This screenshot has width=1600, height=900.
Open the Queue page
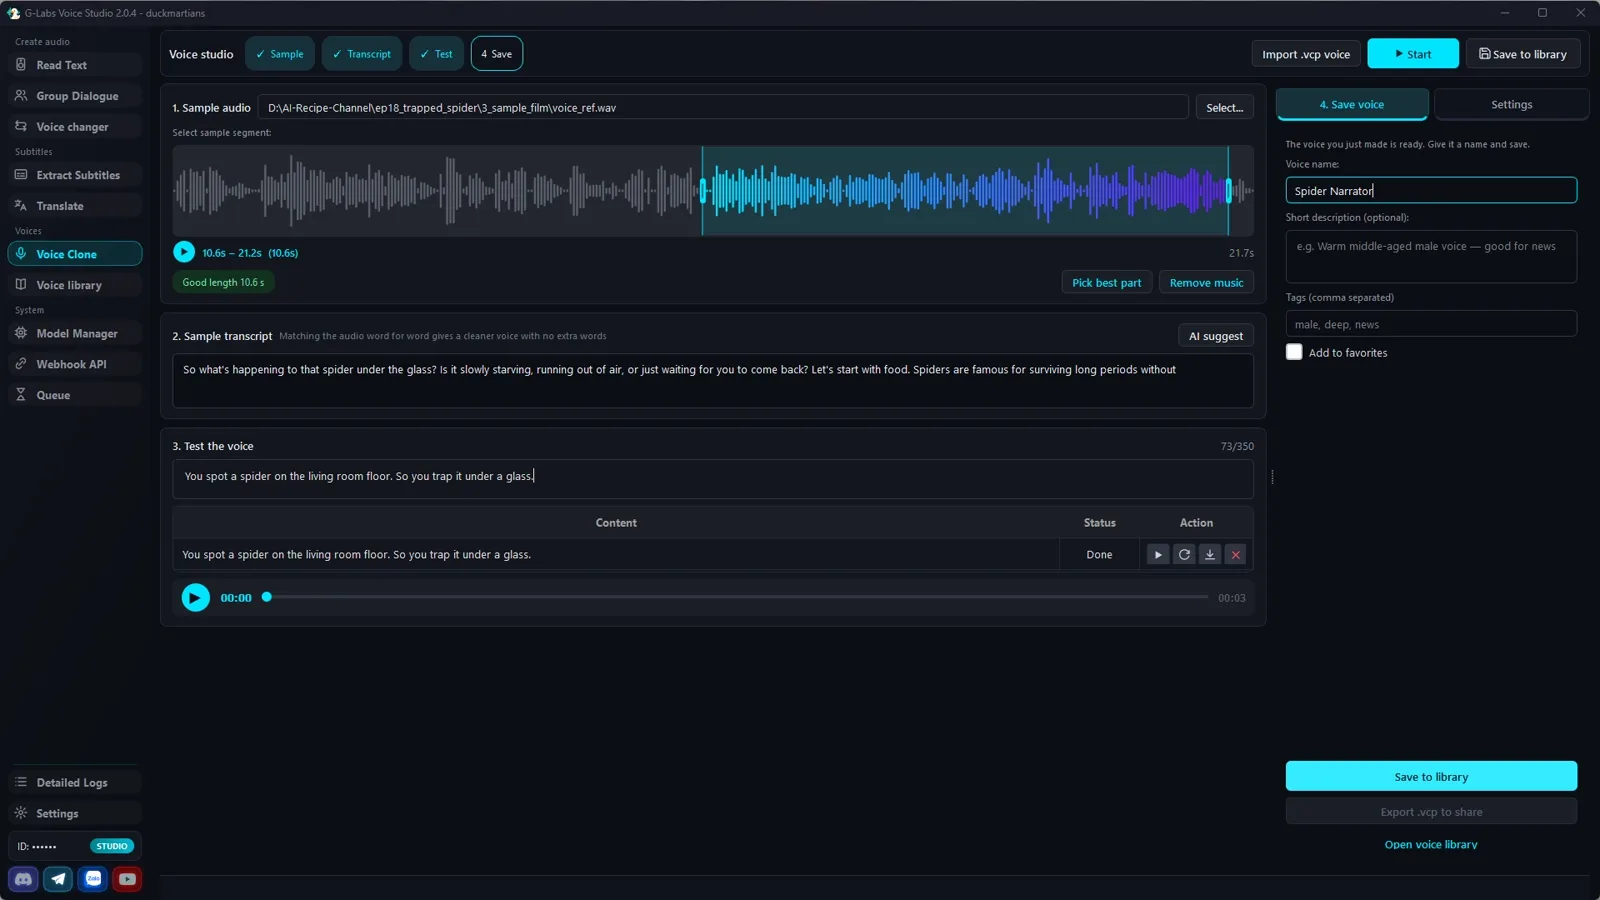75,395
